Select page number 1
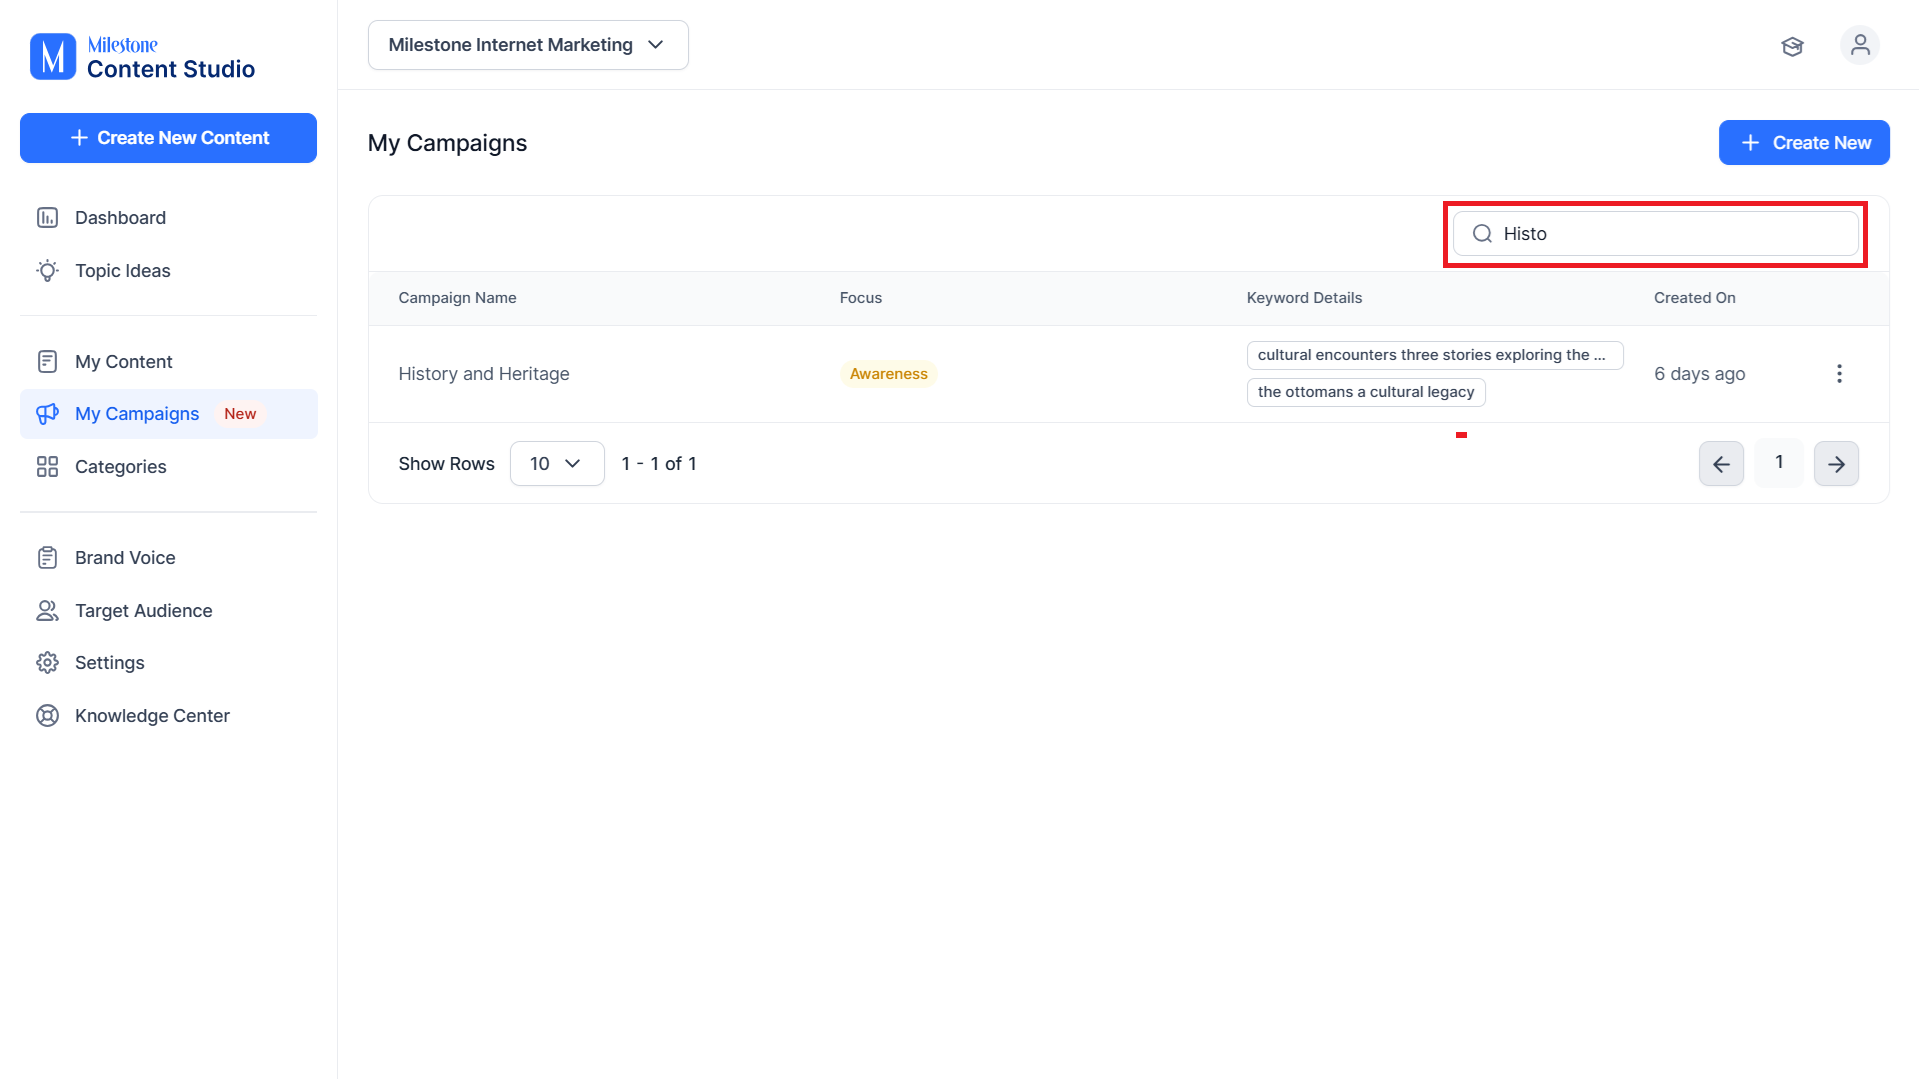Screen dimensions: 1919x1079 tap(1779, 463)
